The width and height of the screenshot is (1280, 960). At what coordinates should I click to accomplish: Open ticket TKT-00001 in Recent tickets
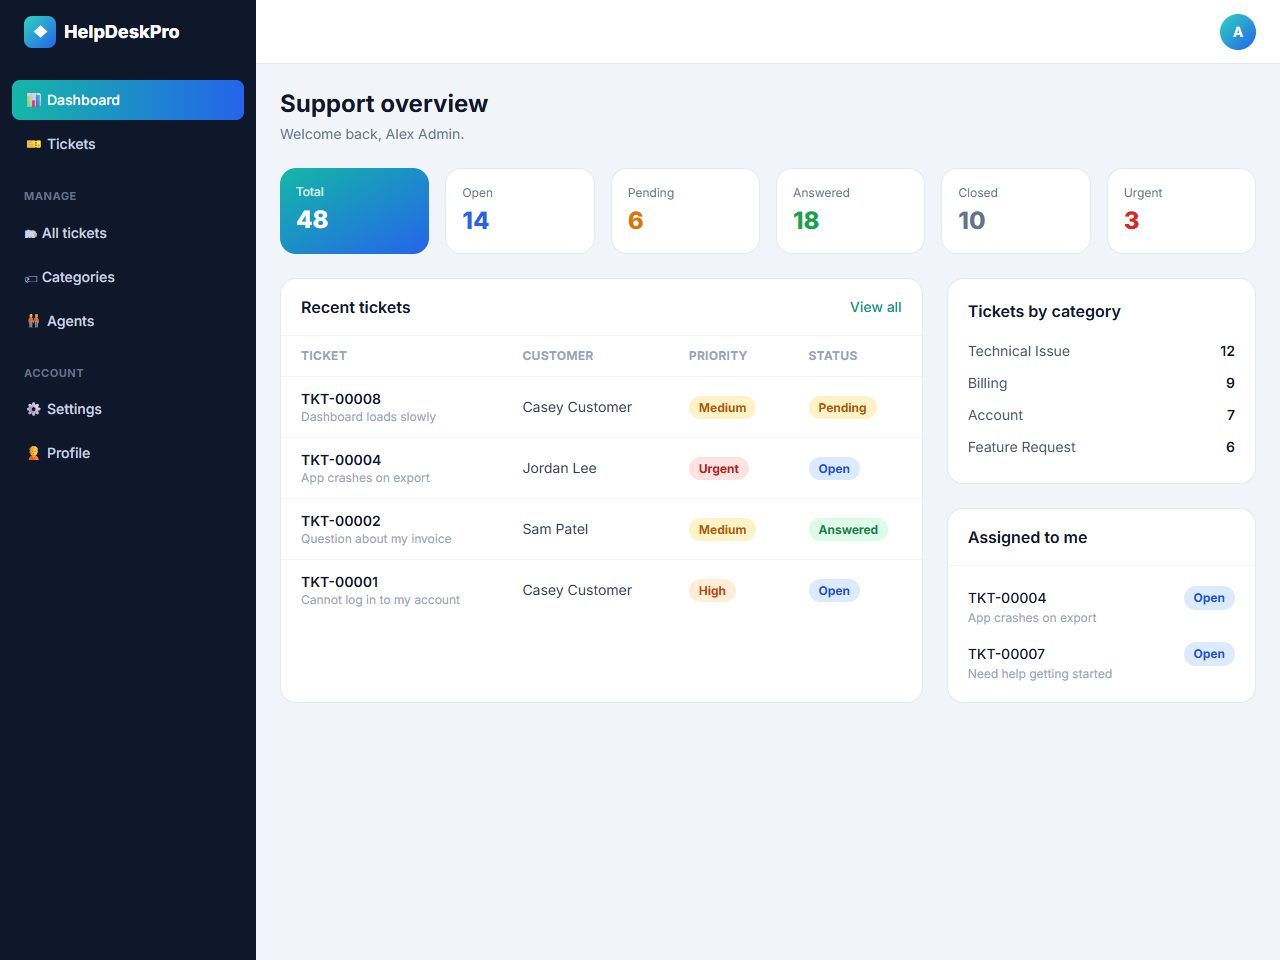point(340,582)
